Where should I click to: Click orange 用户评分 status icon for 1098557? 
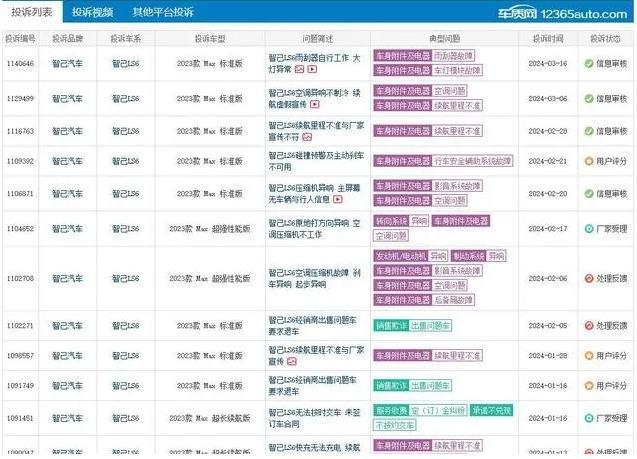pyautogui.click(x=589, y=355)
